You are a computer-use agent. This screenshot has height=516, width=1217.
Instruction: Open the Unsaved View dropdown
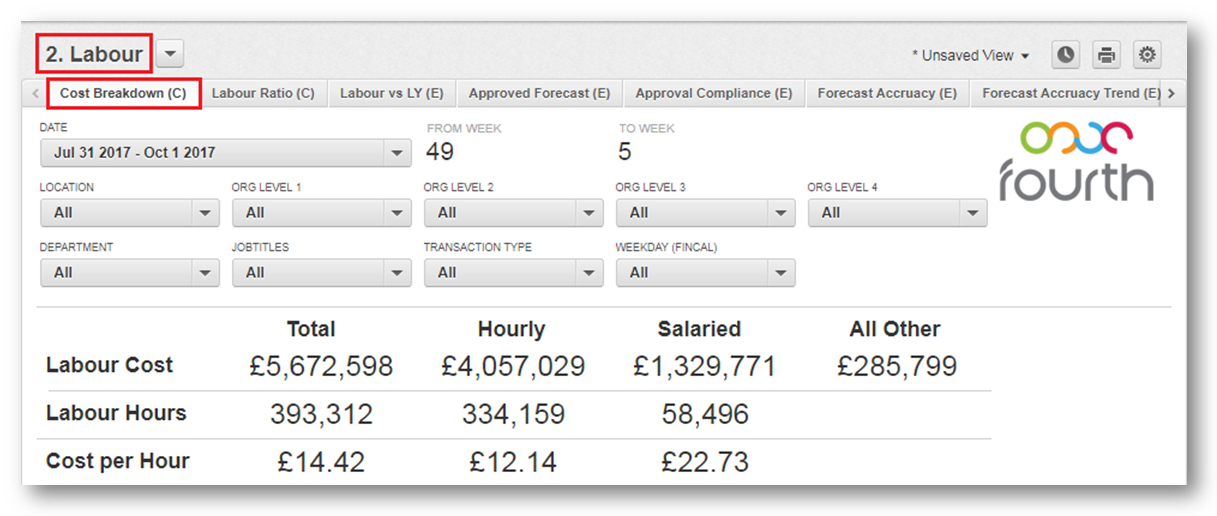tap(970, 56)
